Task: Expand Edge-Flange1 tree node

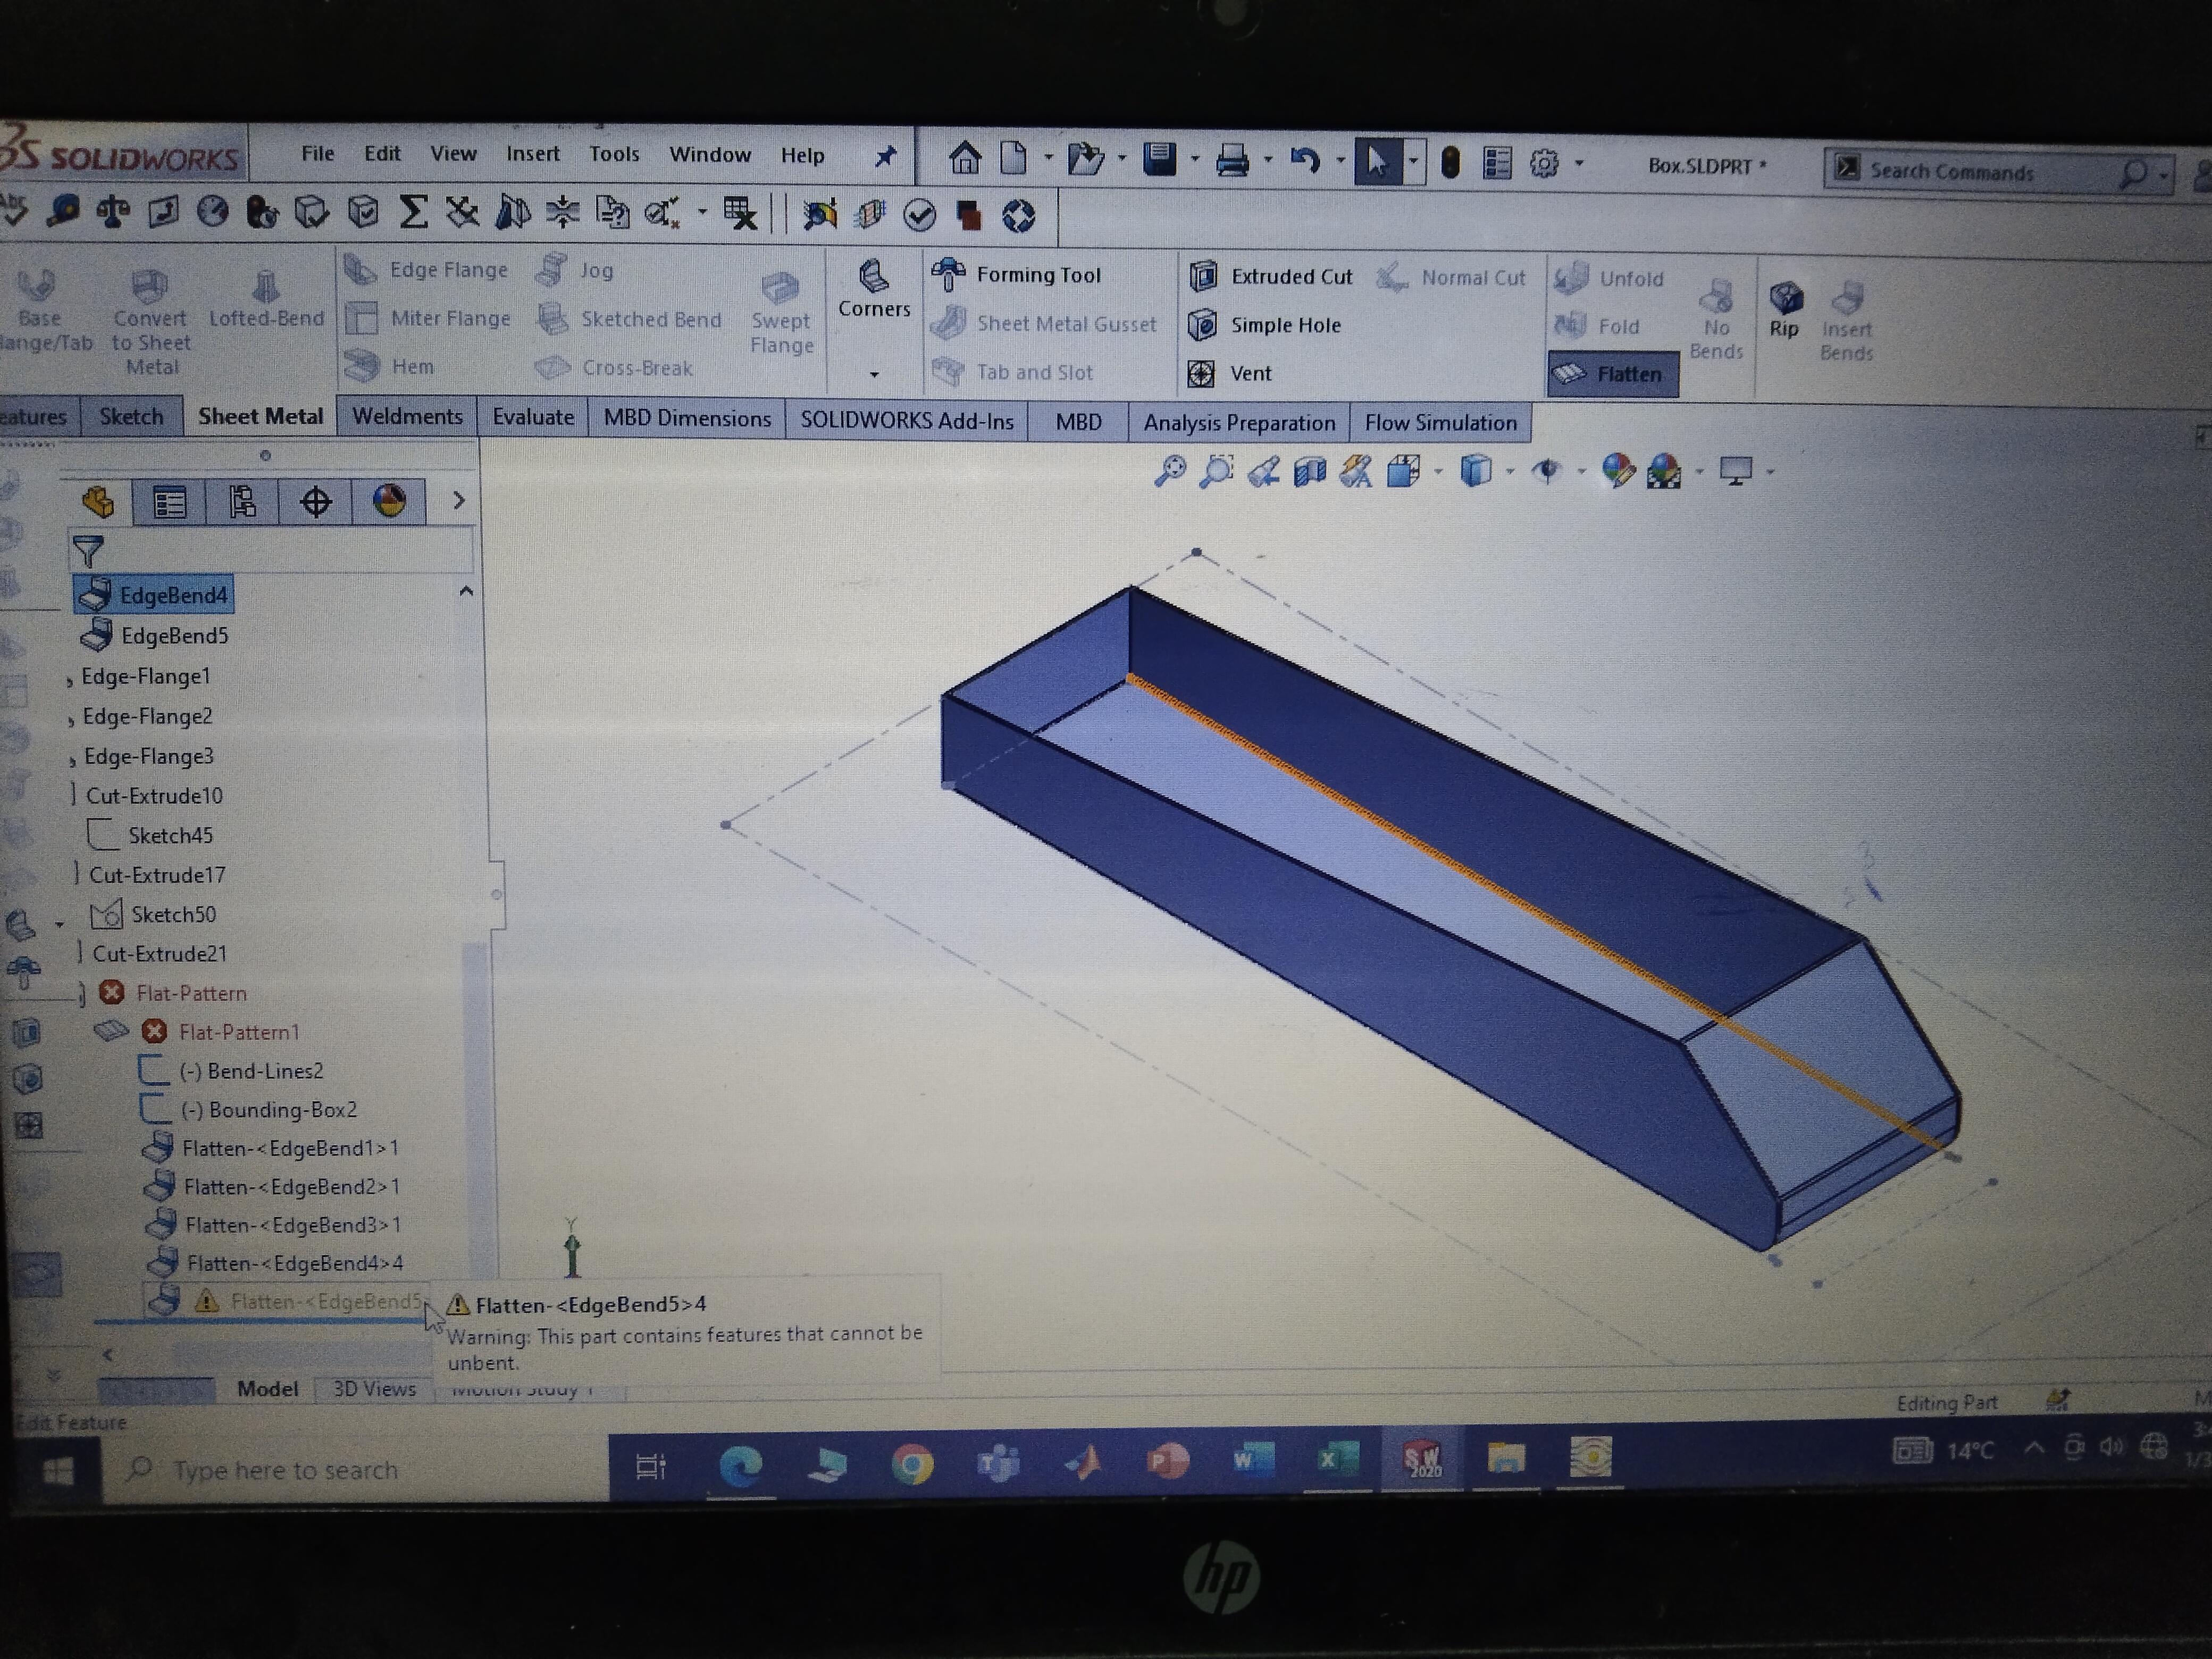Action: click(70, 681)
